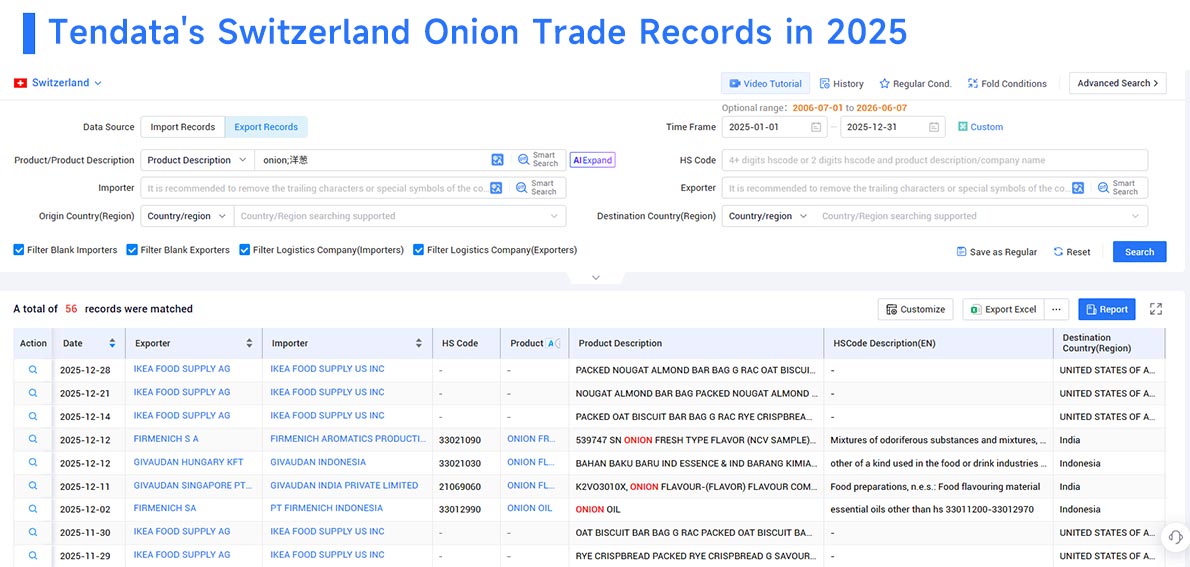Open importer PT FIRMENICH INDONESIA link
Viewport: 1190px width, 567px height.
(326, 508)
